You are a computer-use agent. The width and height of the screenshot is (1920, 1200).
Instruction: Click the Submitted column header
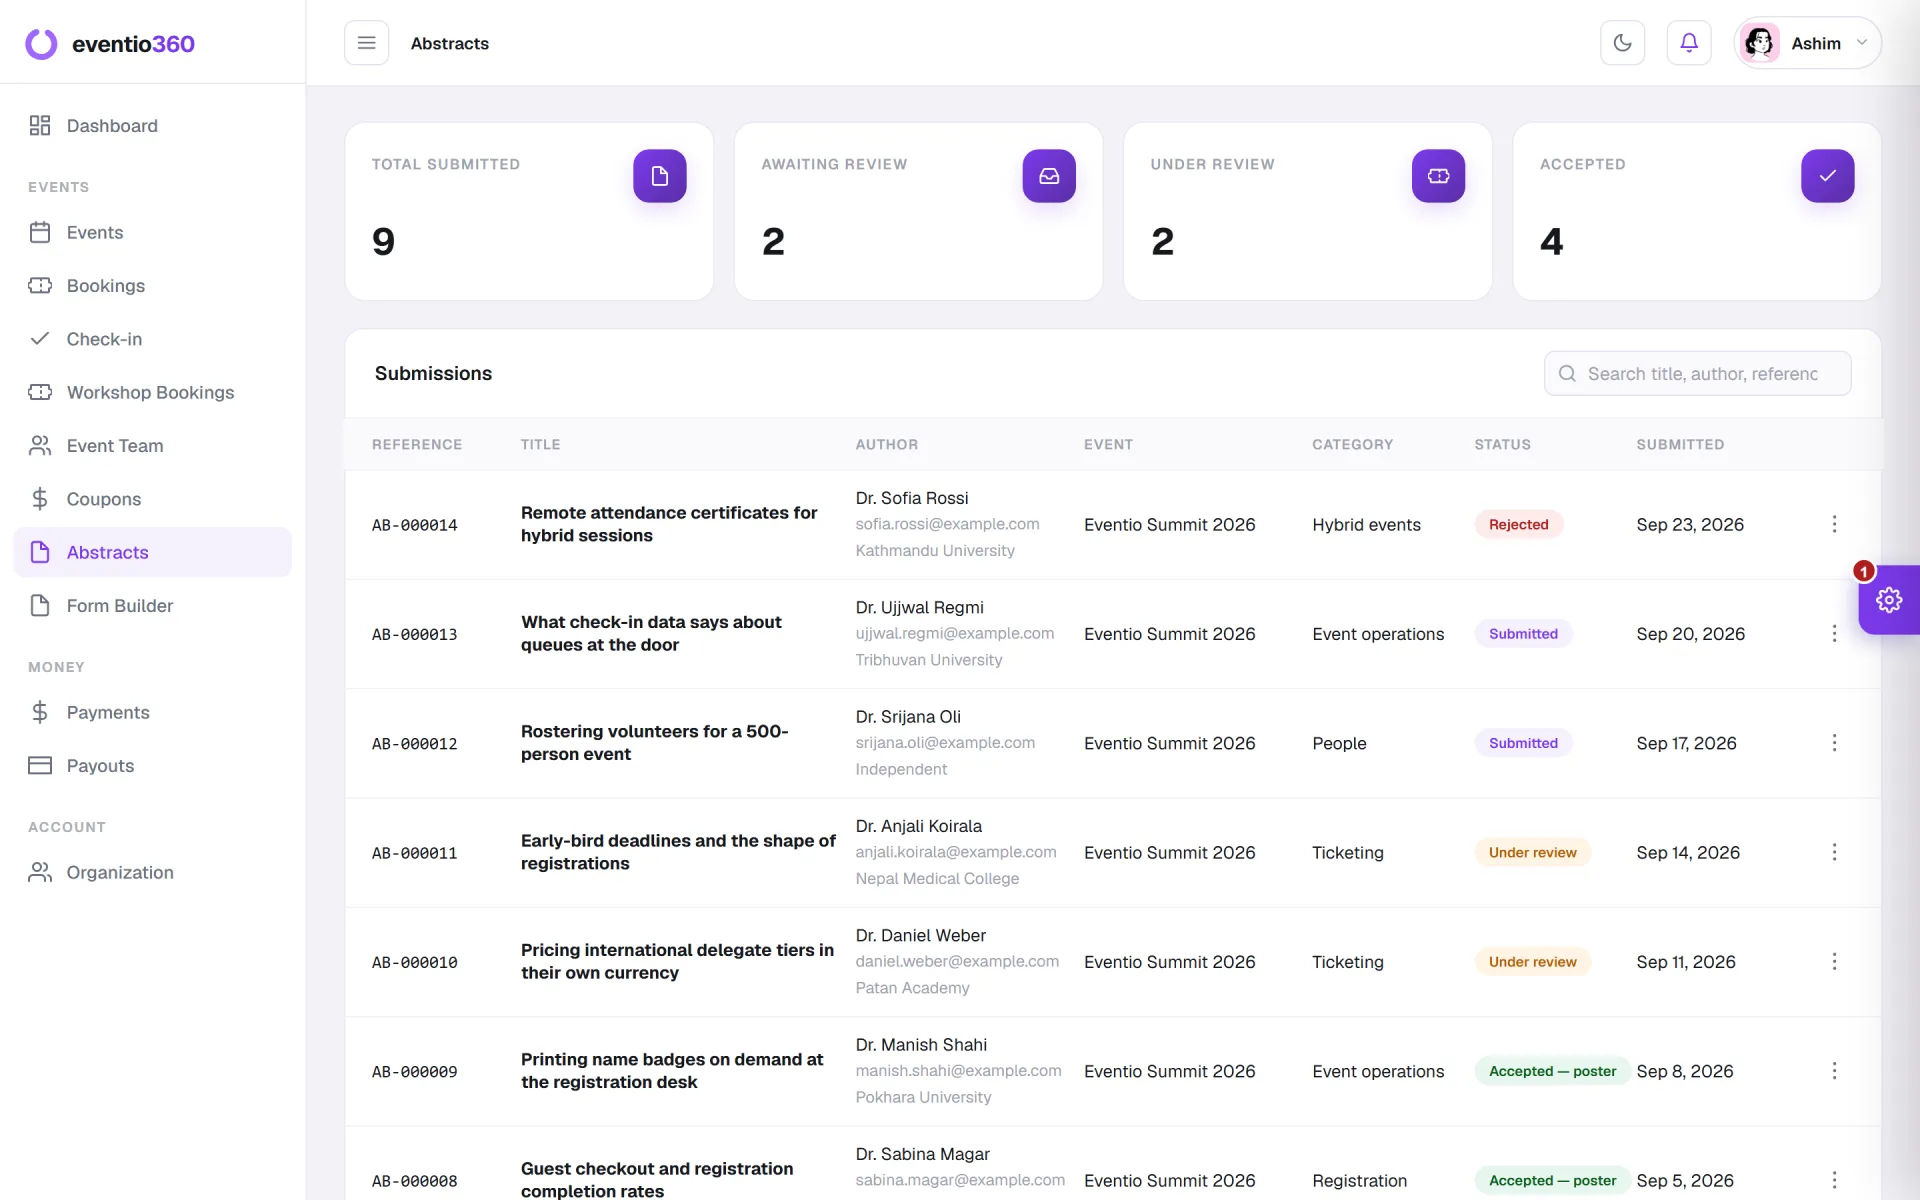[1680, 444]
